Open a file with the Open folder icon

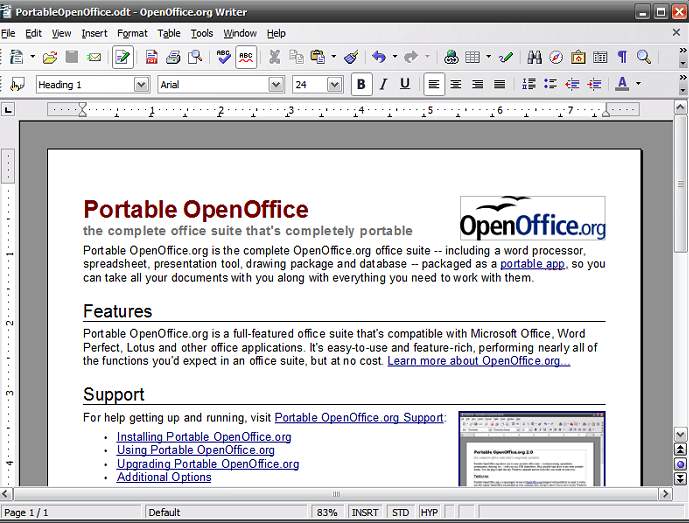(50, 57)
